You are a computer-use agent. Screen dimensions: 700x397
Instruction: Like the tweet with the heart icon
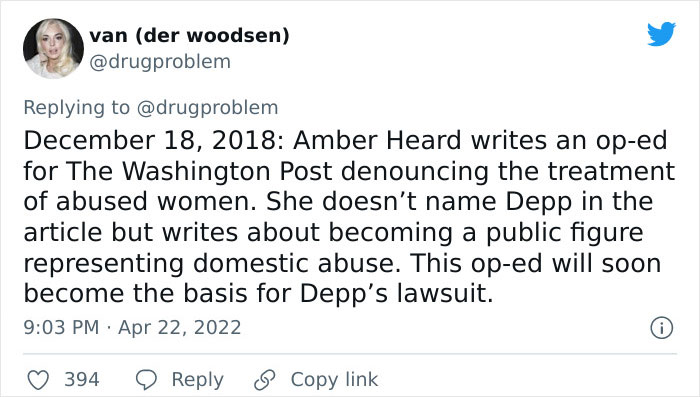[x=38, y=380]
